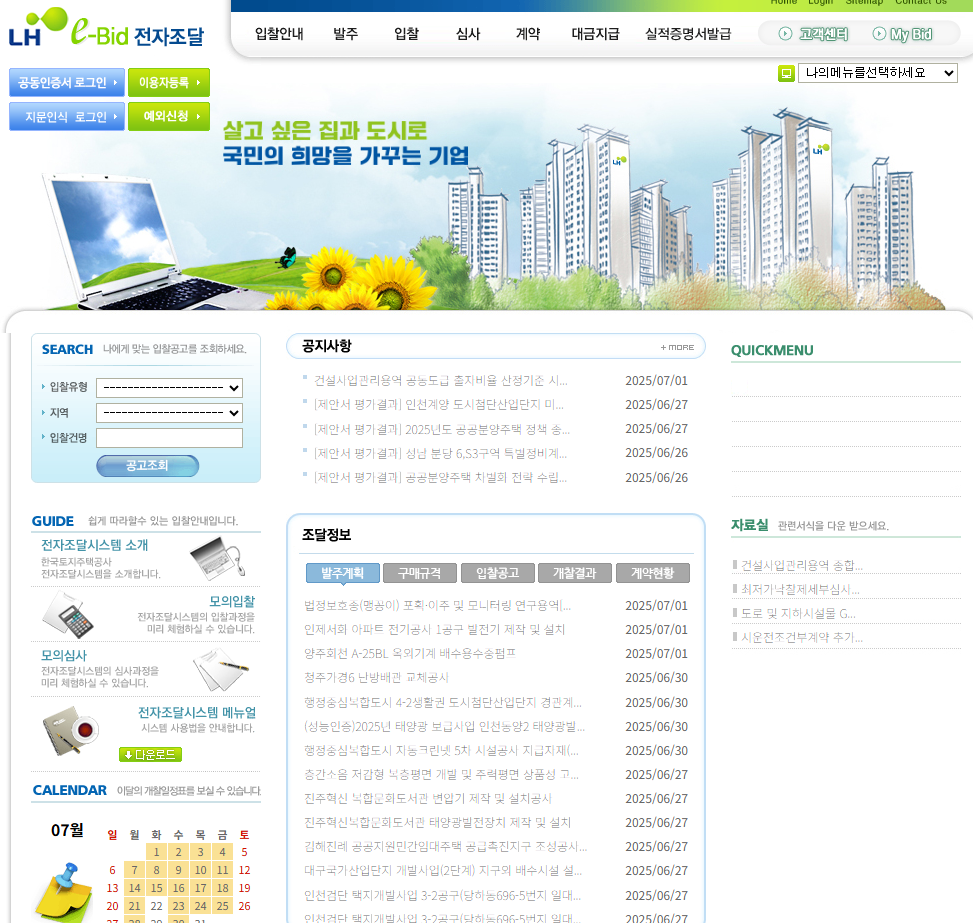Click 이용자등록 button
This screenshot has height=923, width=973.
169,83
